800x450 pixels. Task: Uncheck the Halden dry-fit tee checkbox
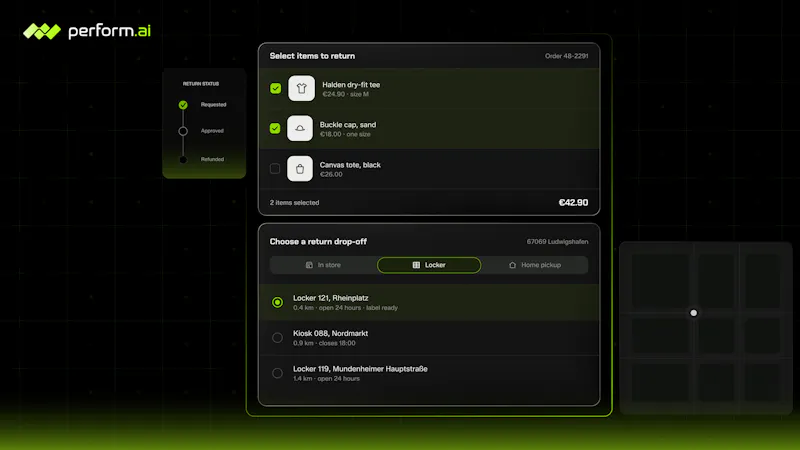click(276, 88)
